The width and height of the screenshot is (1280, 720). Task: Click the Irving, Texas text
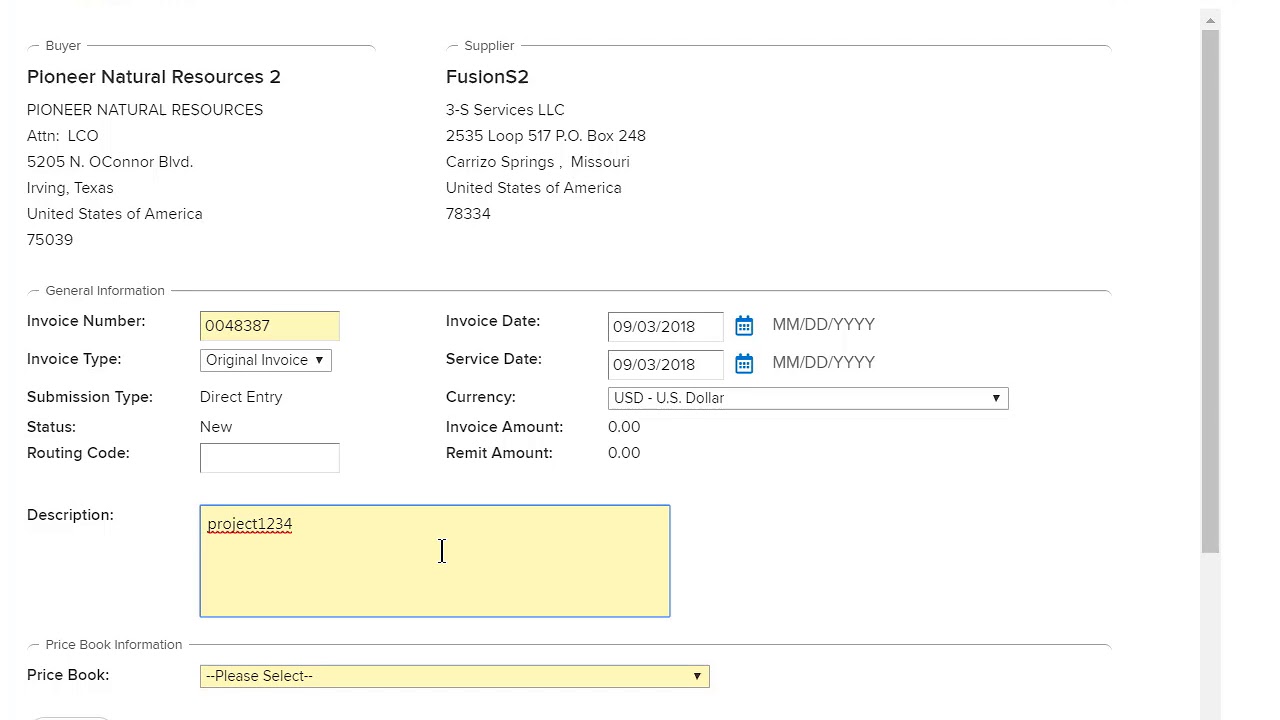[x=70, y=188]
